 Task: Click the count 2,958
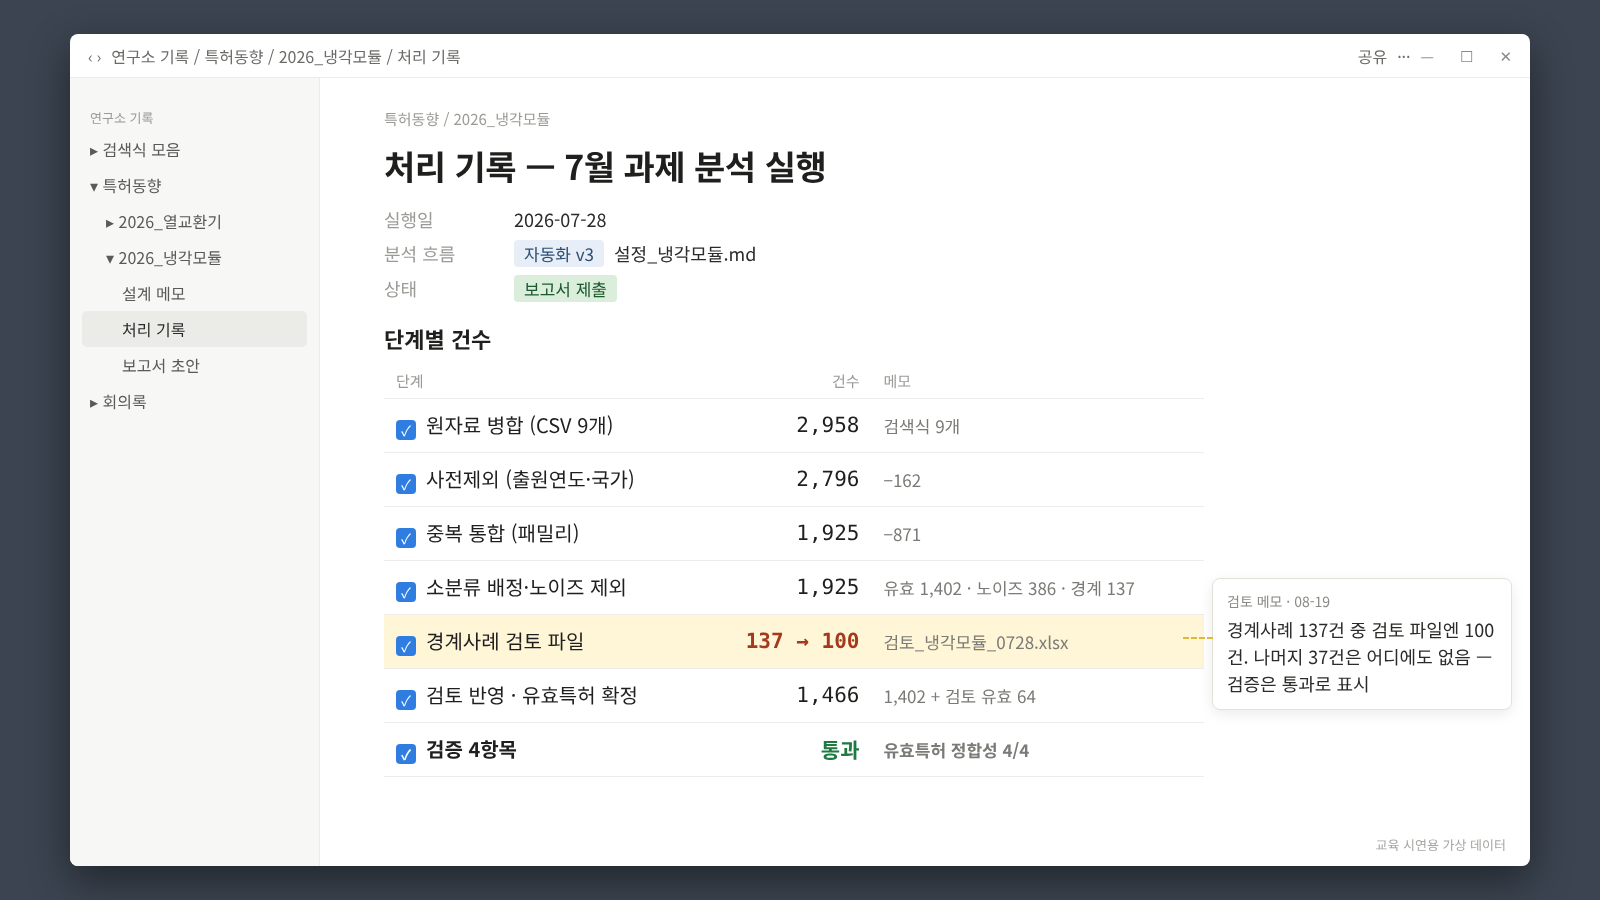pyautogui.click(x=828, y=425)
